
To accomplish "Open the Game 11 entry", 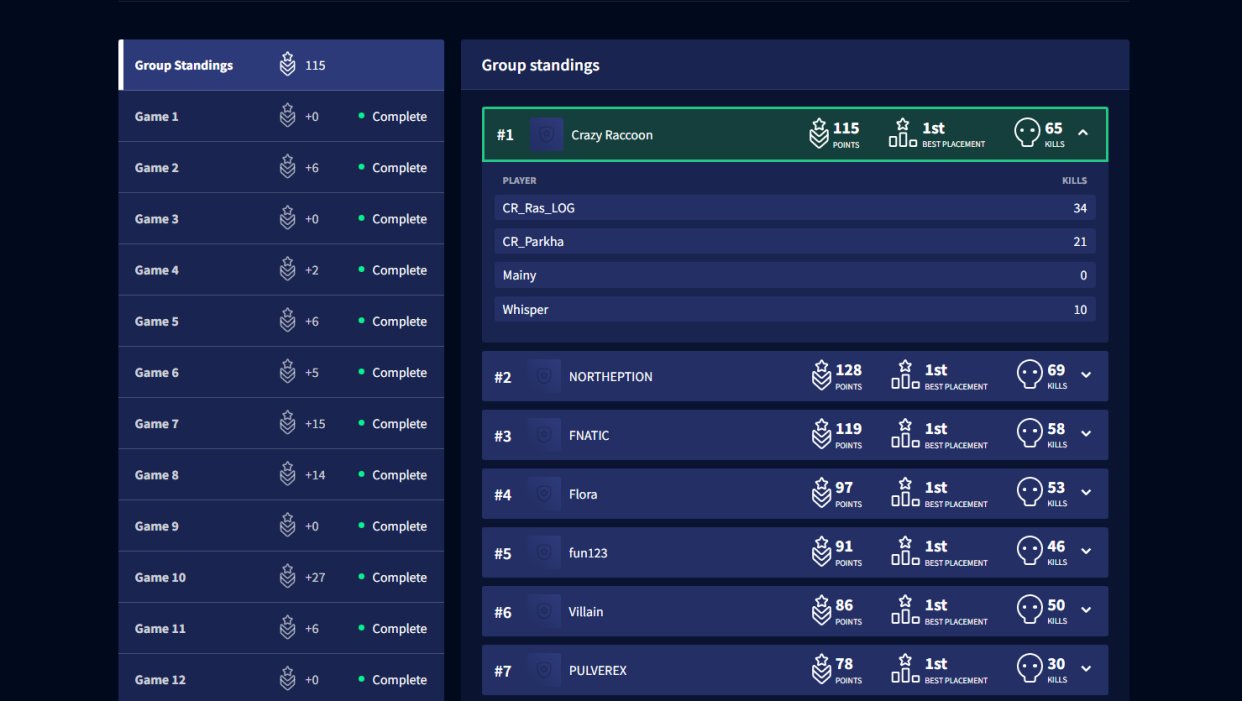I will click(x=281, y=628).
